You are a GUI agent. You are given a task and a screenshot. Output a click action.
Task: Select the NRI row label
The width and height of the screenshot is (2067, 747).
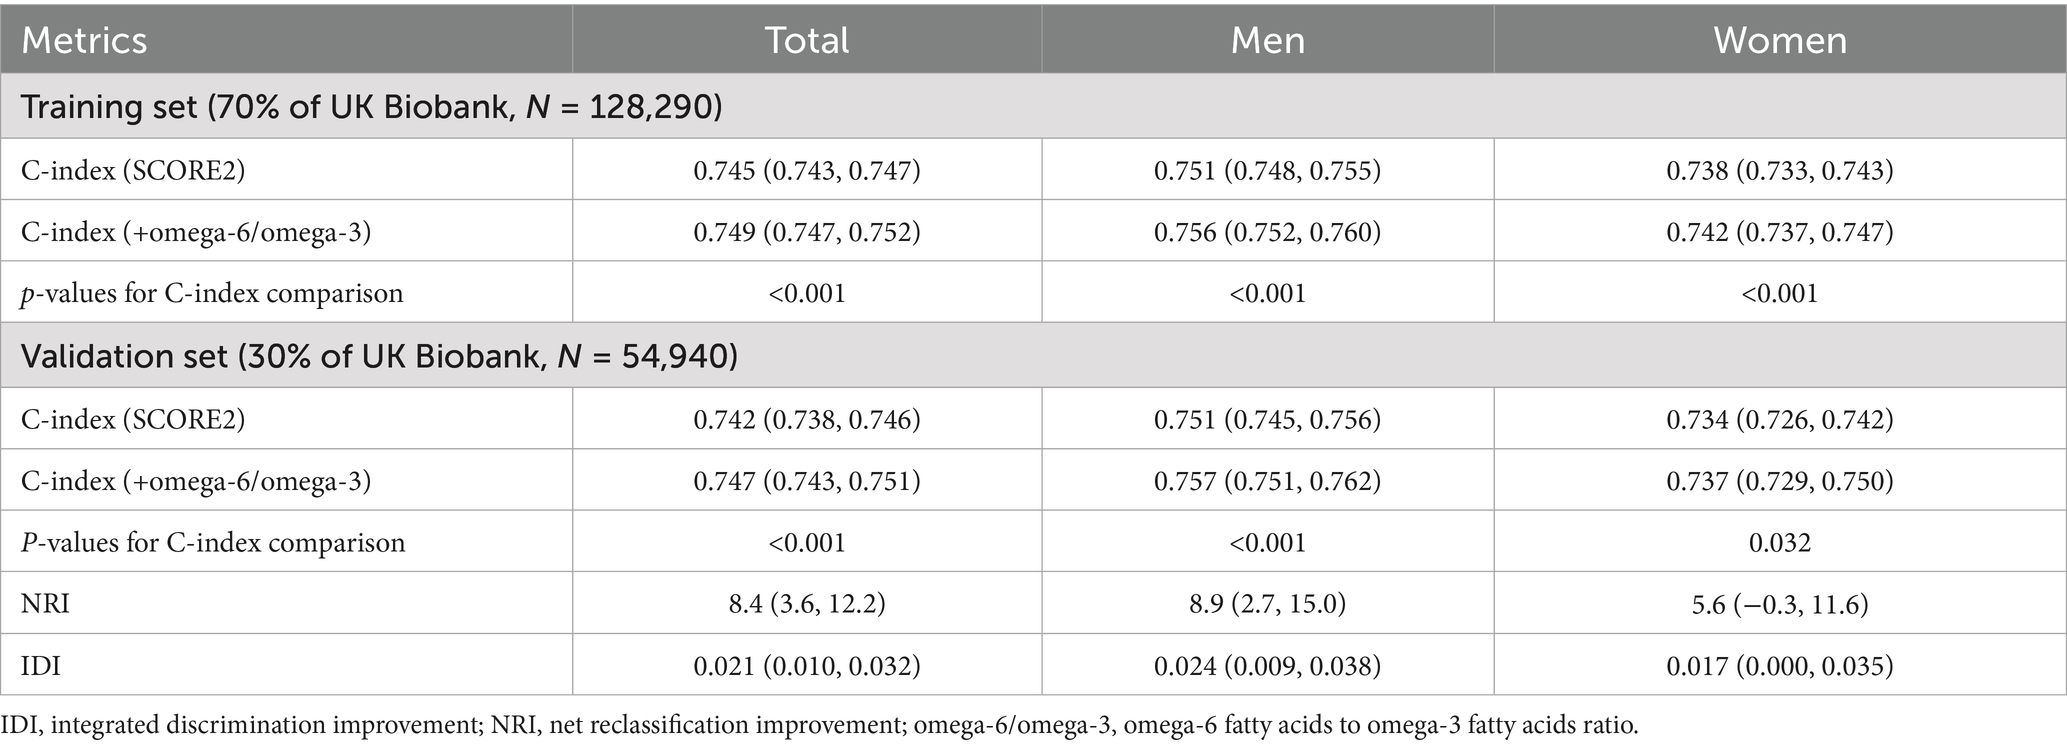click(x=46, y=604)
